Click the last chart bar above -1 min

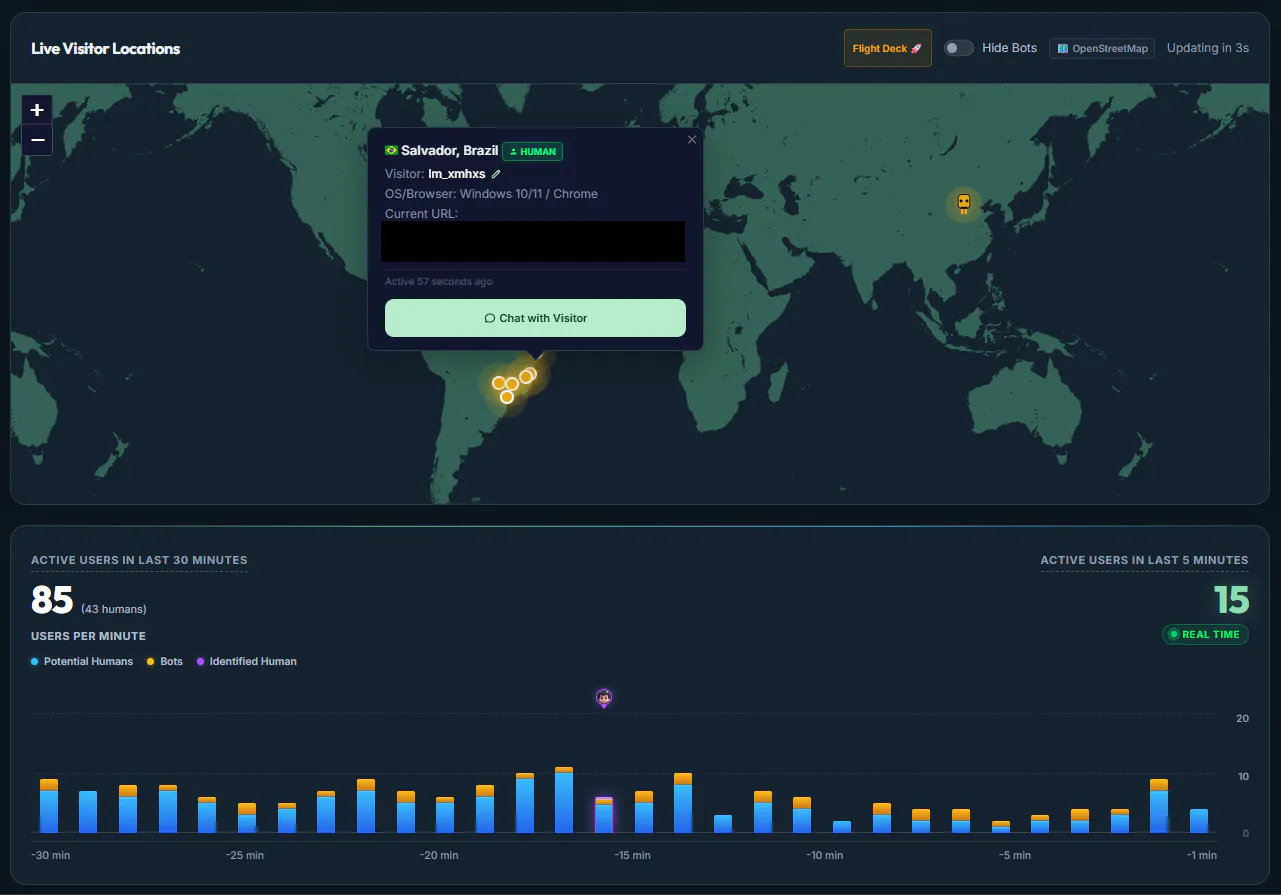click(1199, 821)
